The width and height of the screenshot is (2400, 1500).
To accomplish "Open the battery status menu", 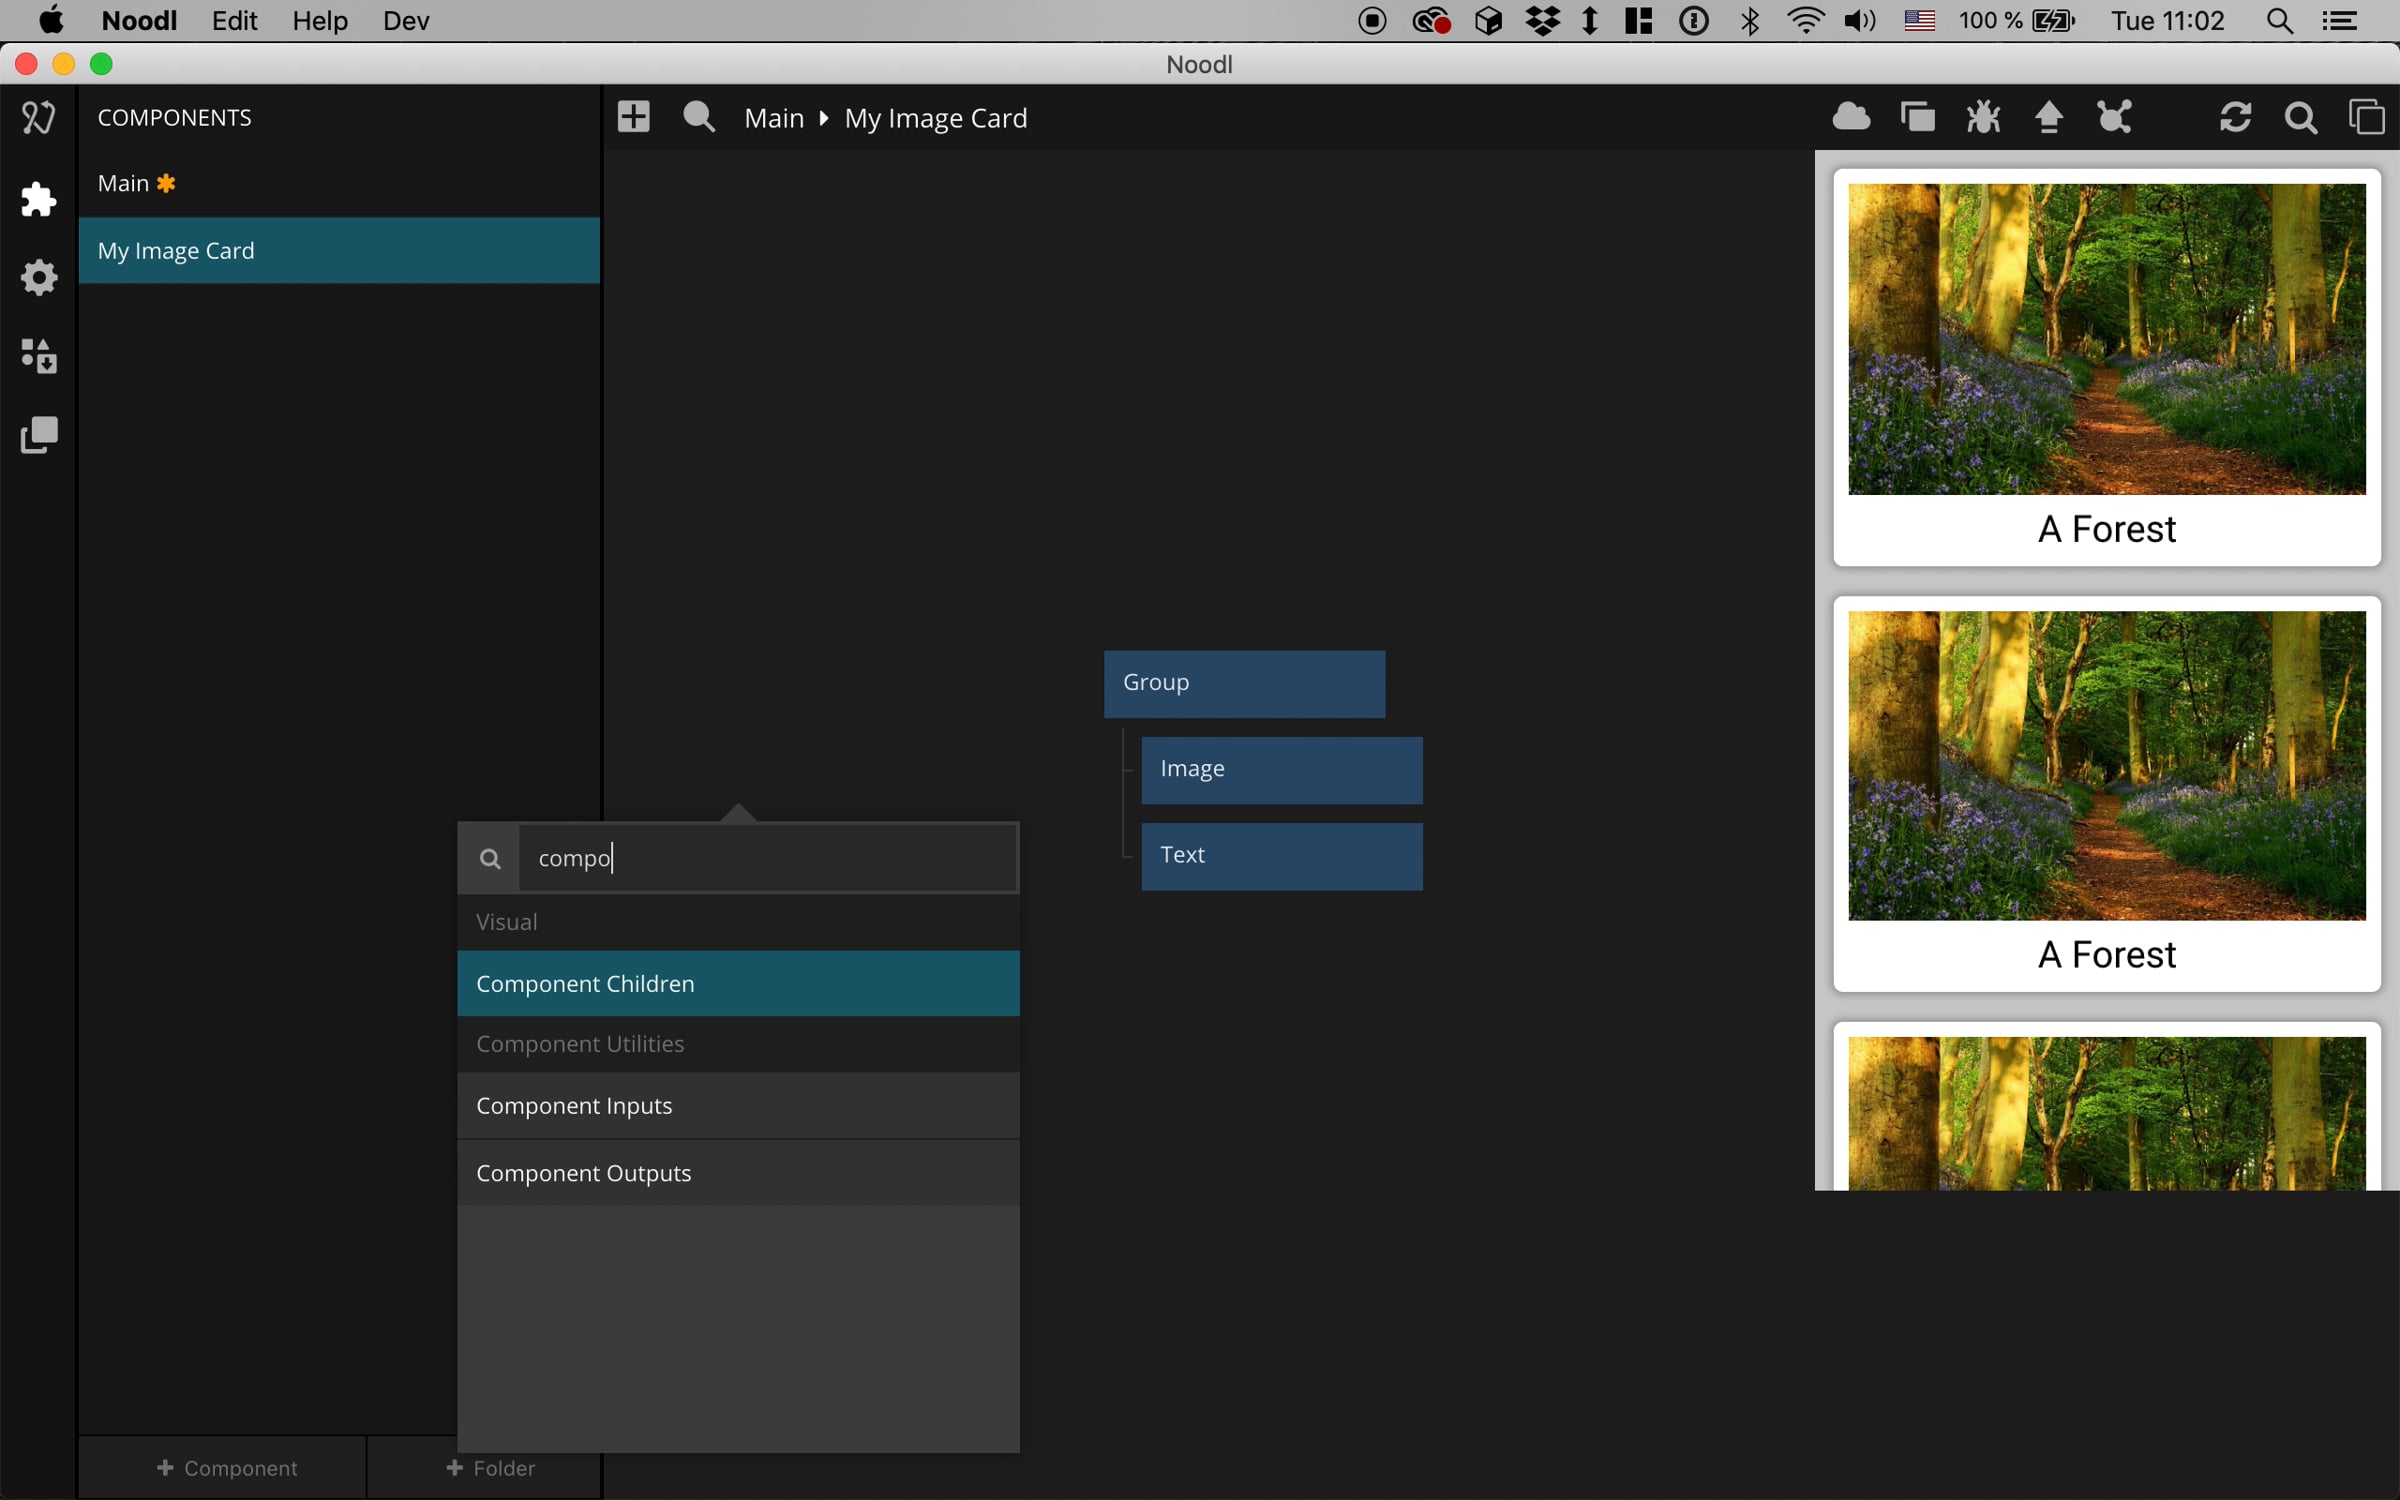I will point(2016,20).
